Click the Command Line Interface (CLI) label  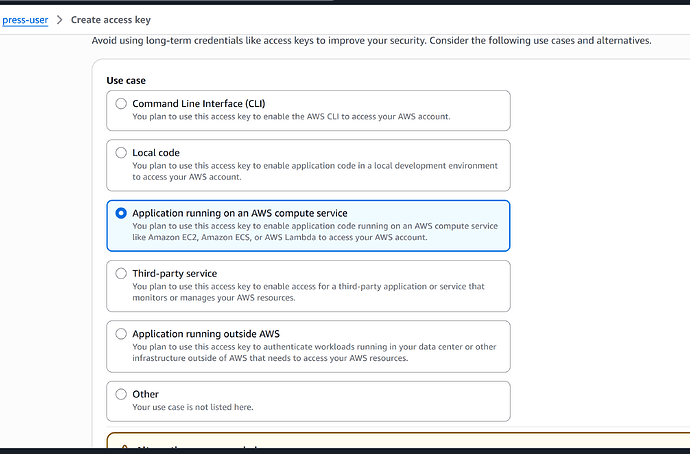(x=199, y=103)
